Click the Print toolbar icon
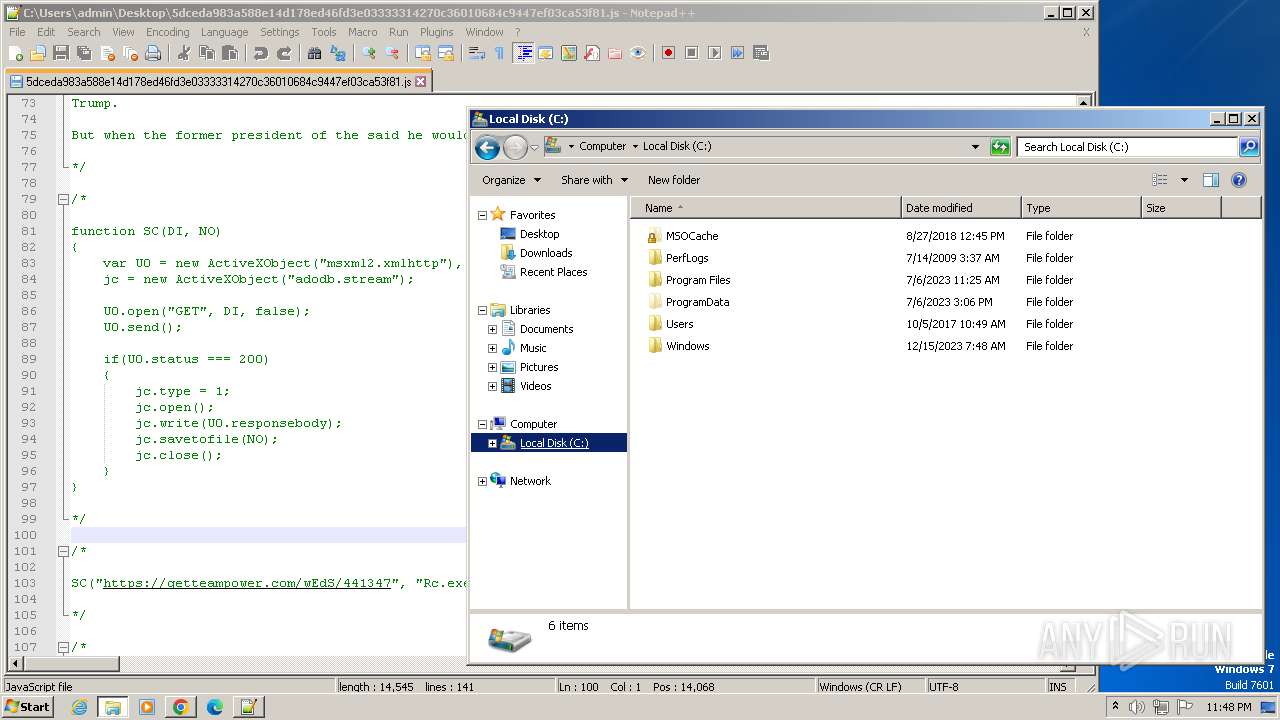1280x720 pixels. coord(152,53)
